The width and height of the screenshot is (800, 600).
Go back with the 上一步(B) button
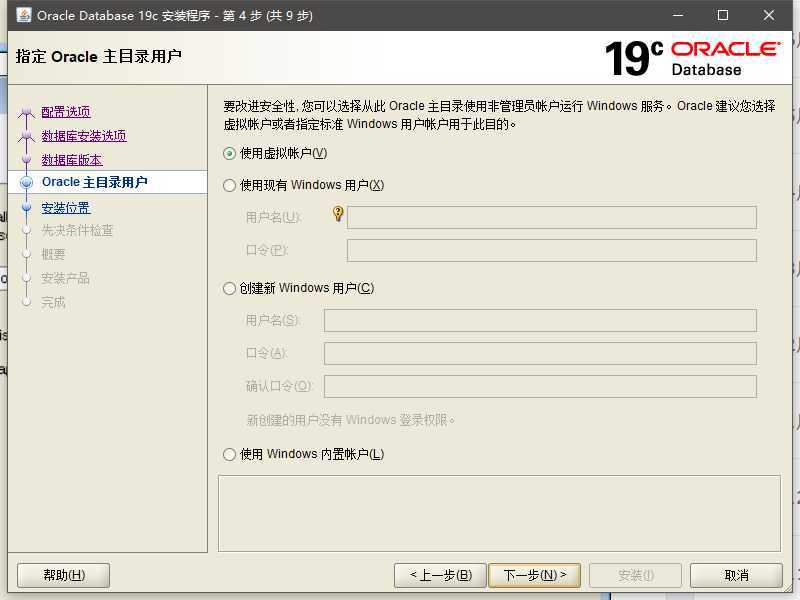(441, 576)
